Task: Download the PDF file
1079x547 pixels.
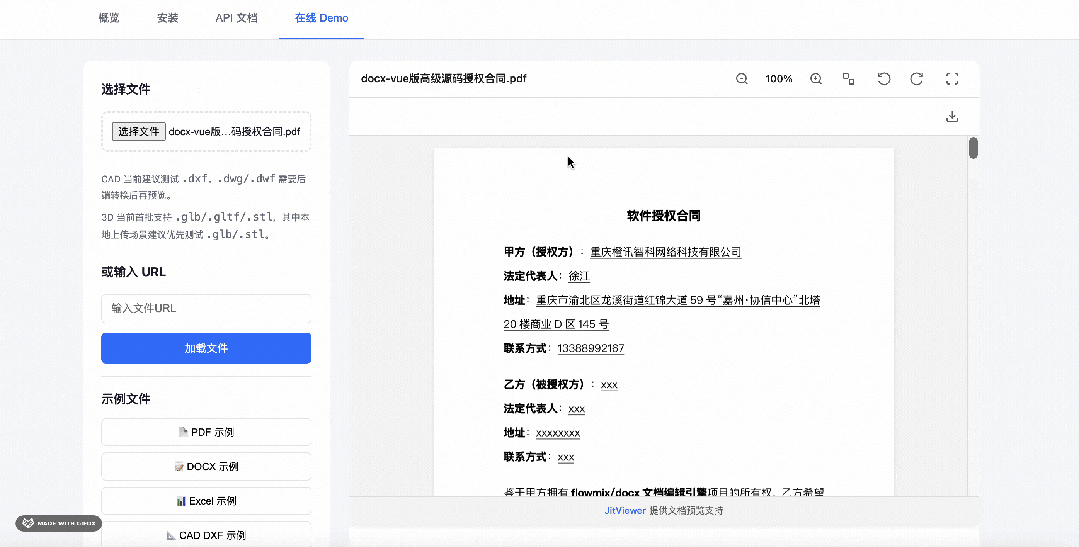Action: [x=952, y=116]
